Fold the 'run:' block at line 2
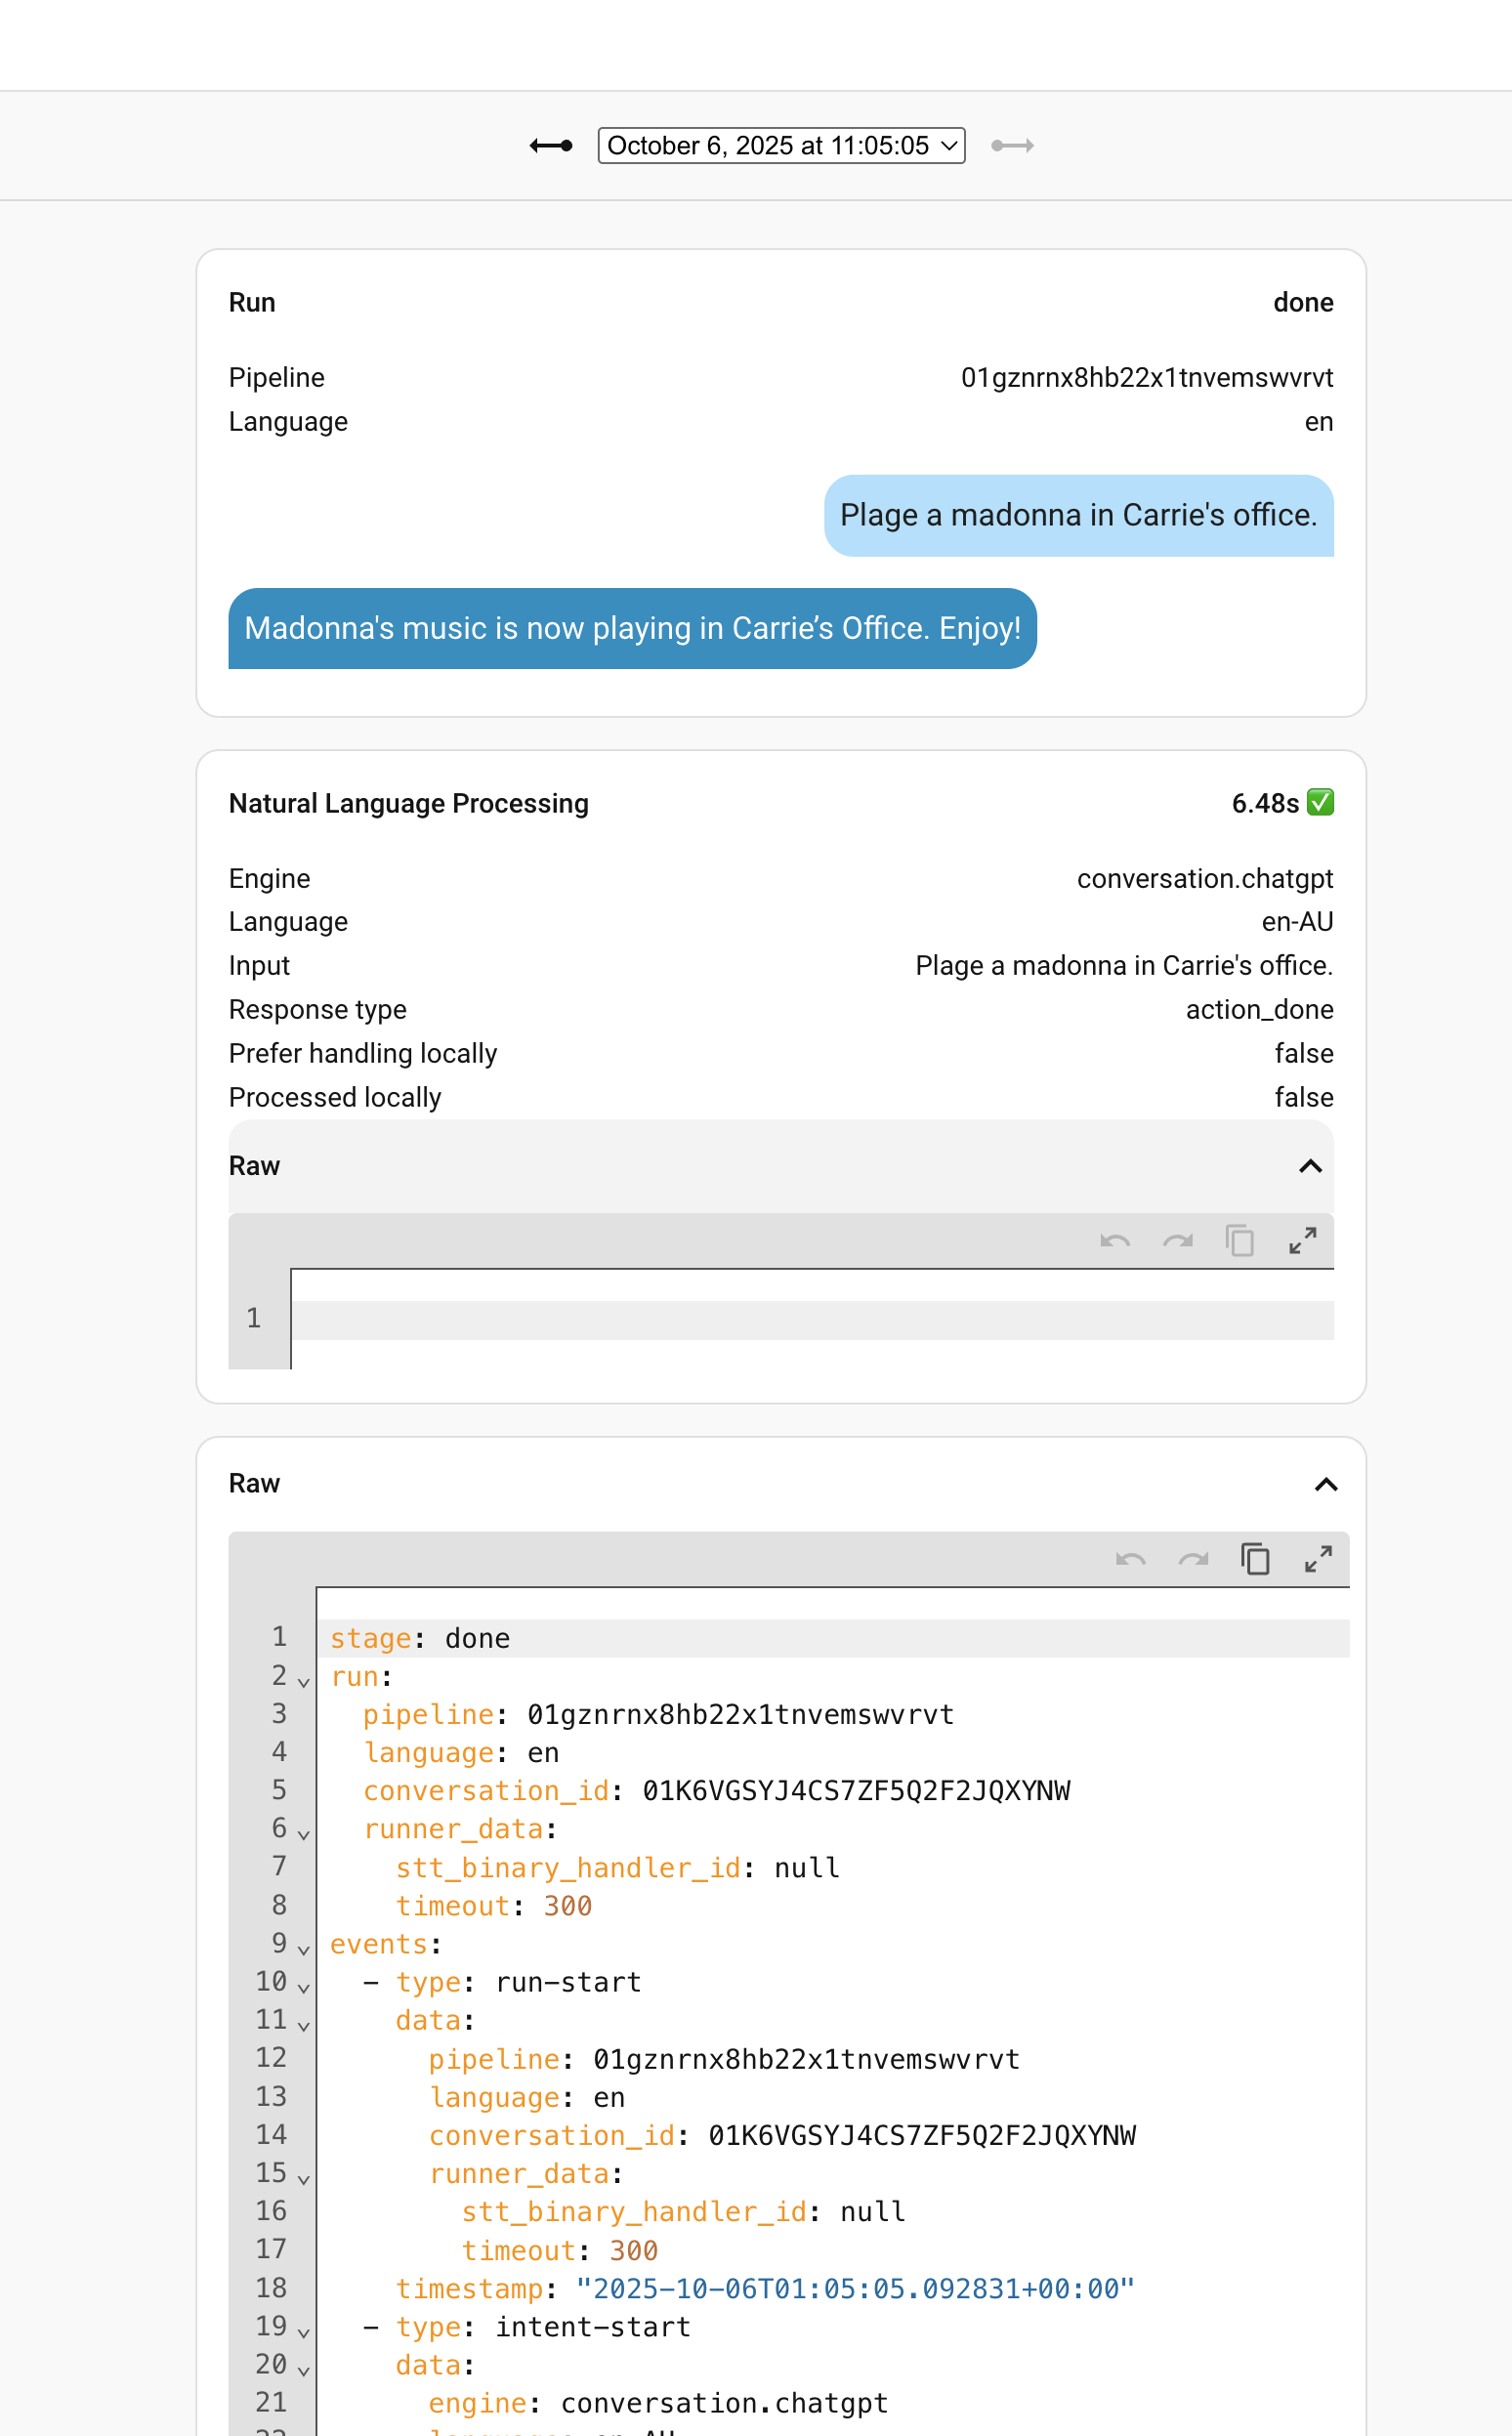 (x=304, y=1682)
